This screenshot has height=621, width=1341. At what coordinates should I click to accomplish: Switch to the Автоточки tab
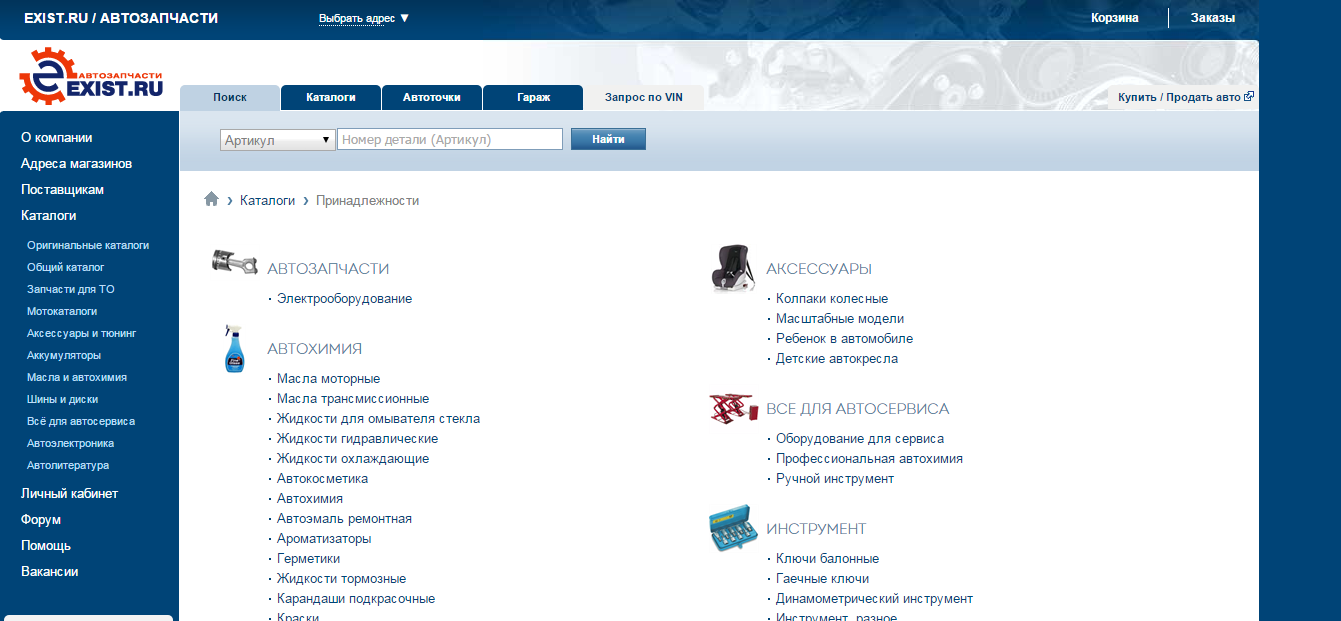coord(432,97)
